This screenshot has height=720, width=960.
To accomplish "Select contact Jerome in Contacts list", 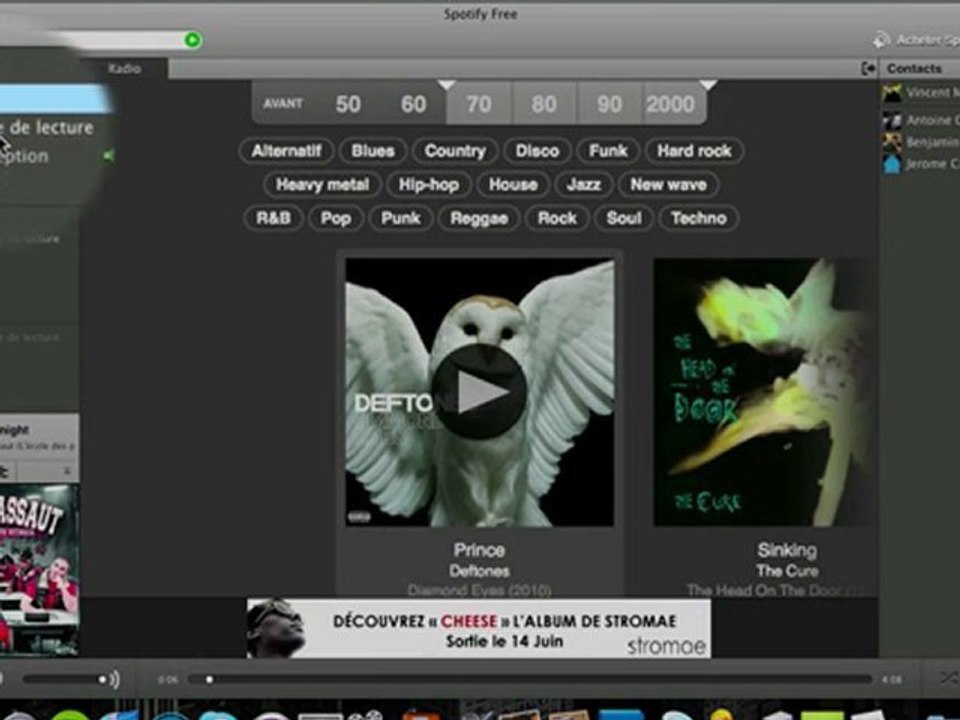I will point(921,164).
